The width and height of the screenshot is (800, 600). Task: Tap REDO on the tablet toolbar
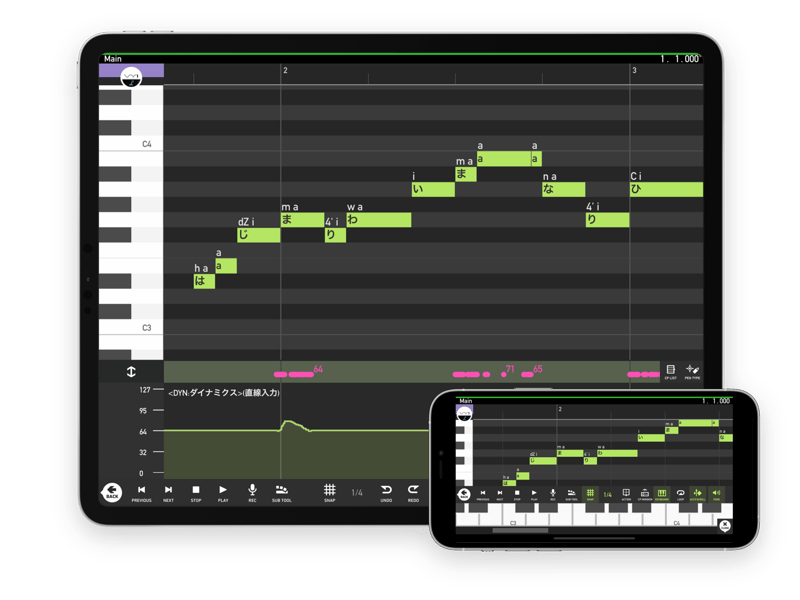(413, 493)
